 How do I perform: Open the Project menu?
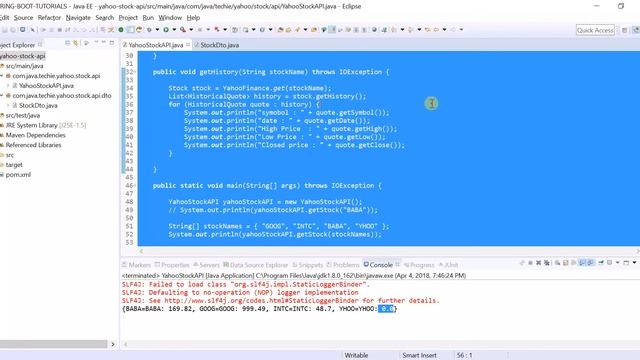[x=128, y=18]
